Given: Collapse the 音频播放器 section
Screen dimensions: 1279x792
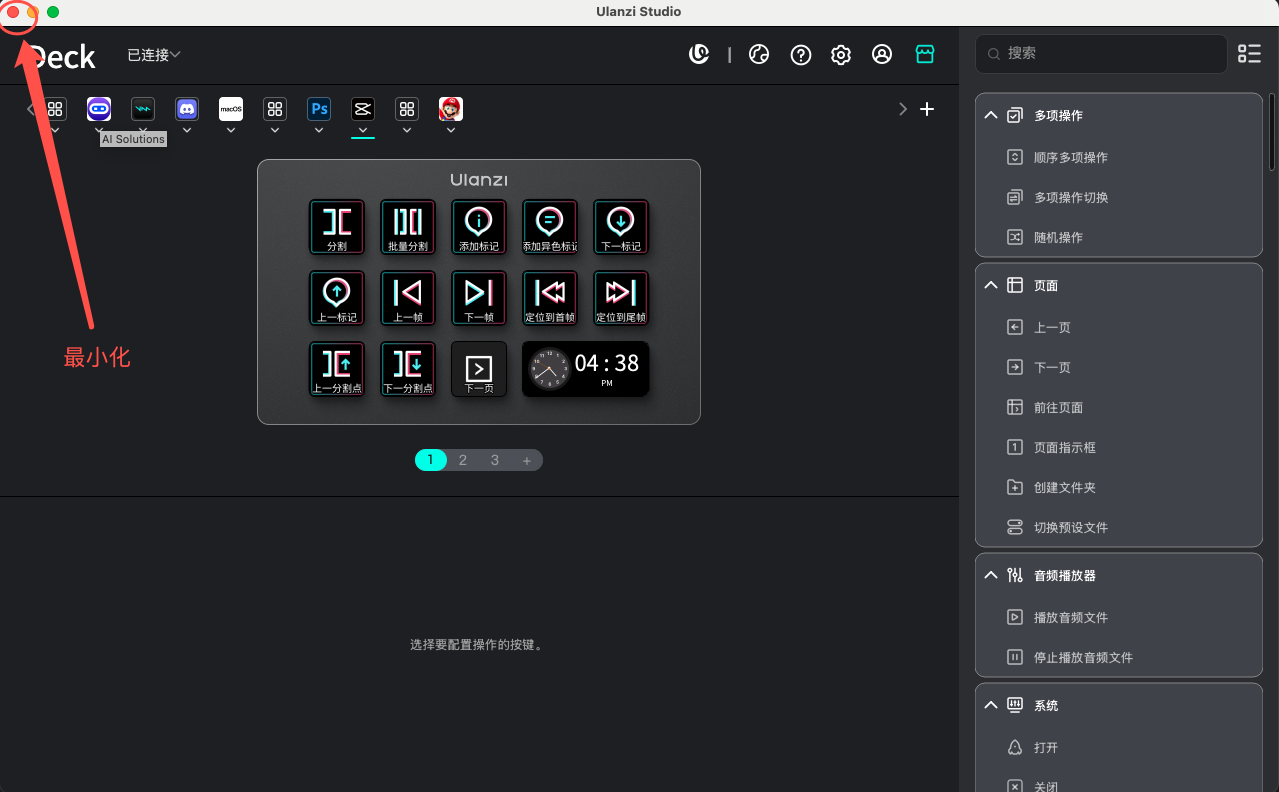Looking at the screenshot, I should pyautogui.click(x=991, y=576).
